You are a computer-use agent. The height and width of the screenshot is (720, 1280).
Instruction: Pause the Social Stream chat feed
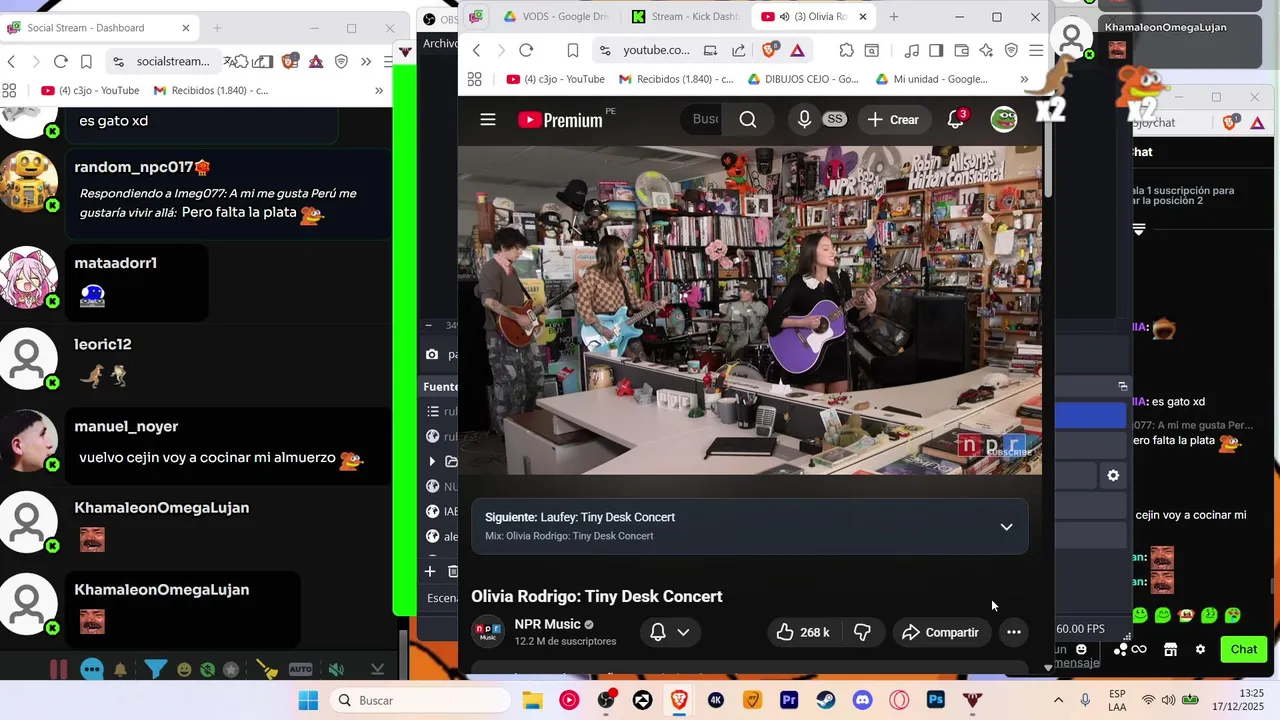pyautogui.click(x=58, y=670)
